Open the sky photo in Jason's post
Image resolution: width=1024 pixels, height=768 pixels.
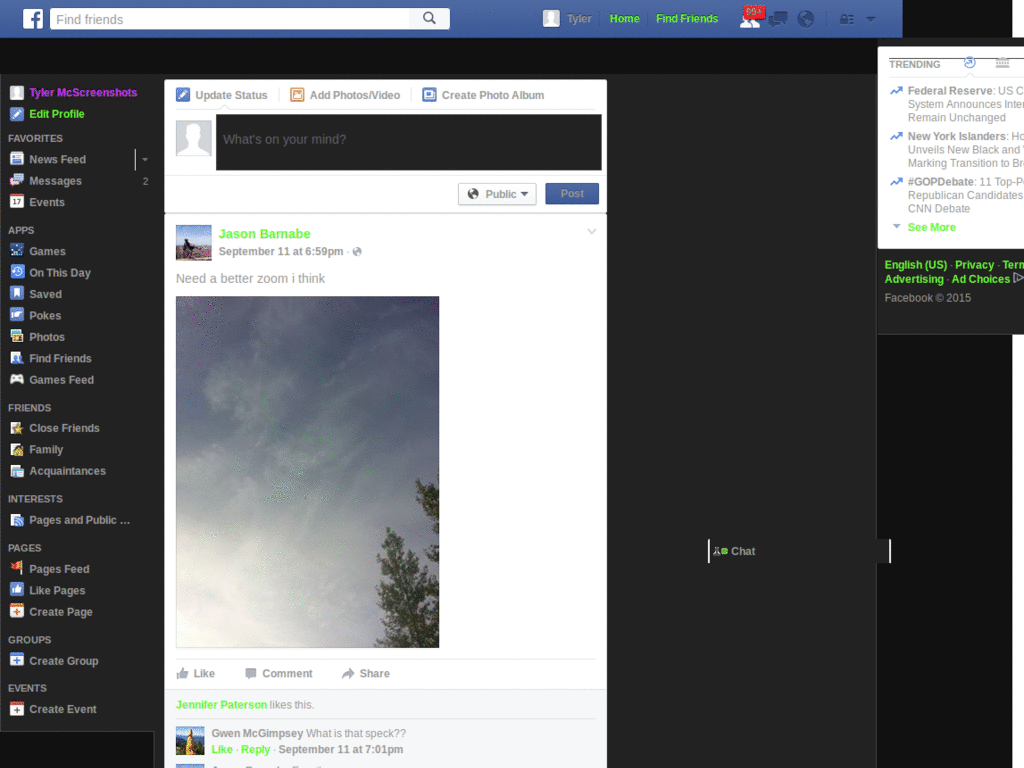(308, 472)
